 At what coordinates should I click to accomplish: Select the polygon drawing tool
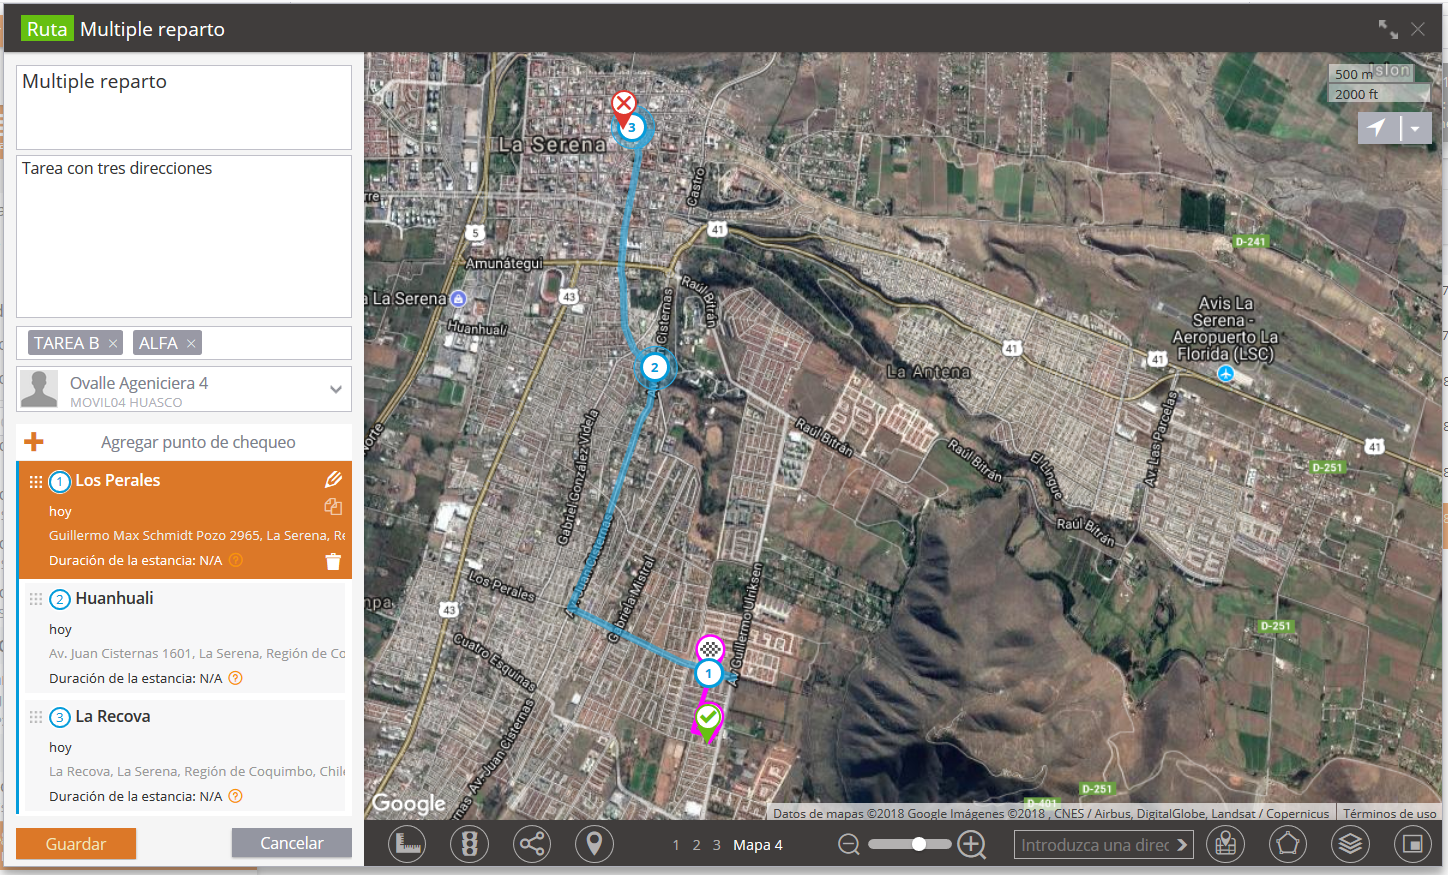click(1288, 844)
